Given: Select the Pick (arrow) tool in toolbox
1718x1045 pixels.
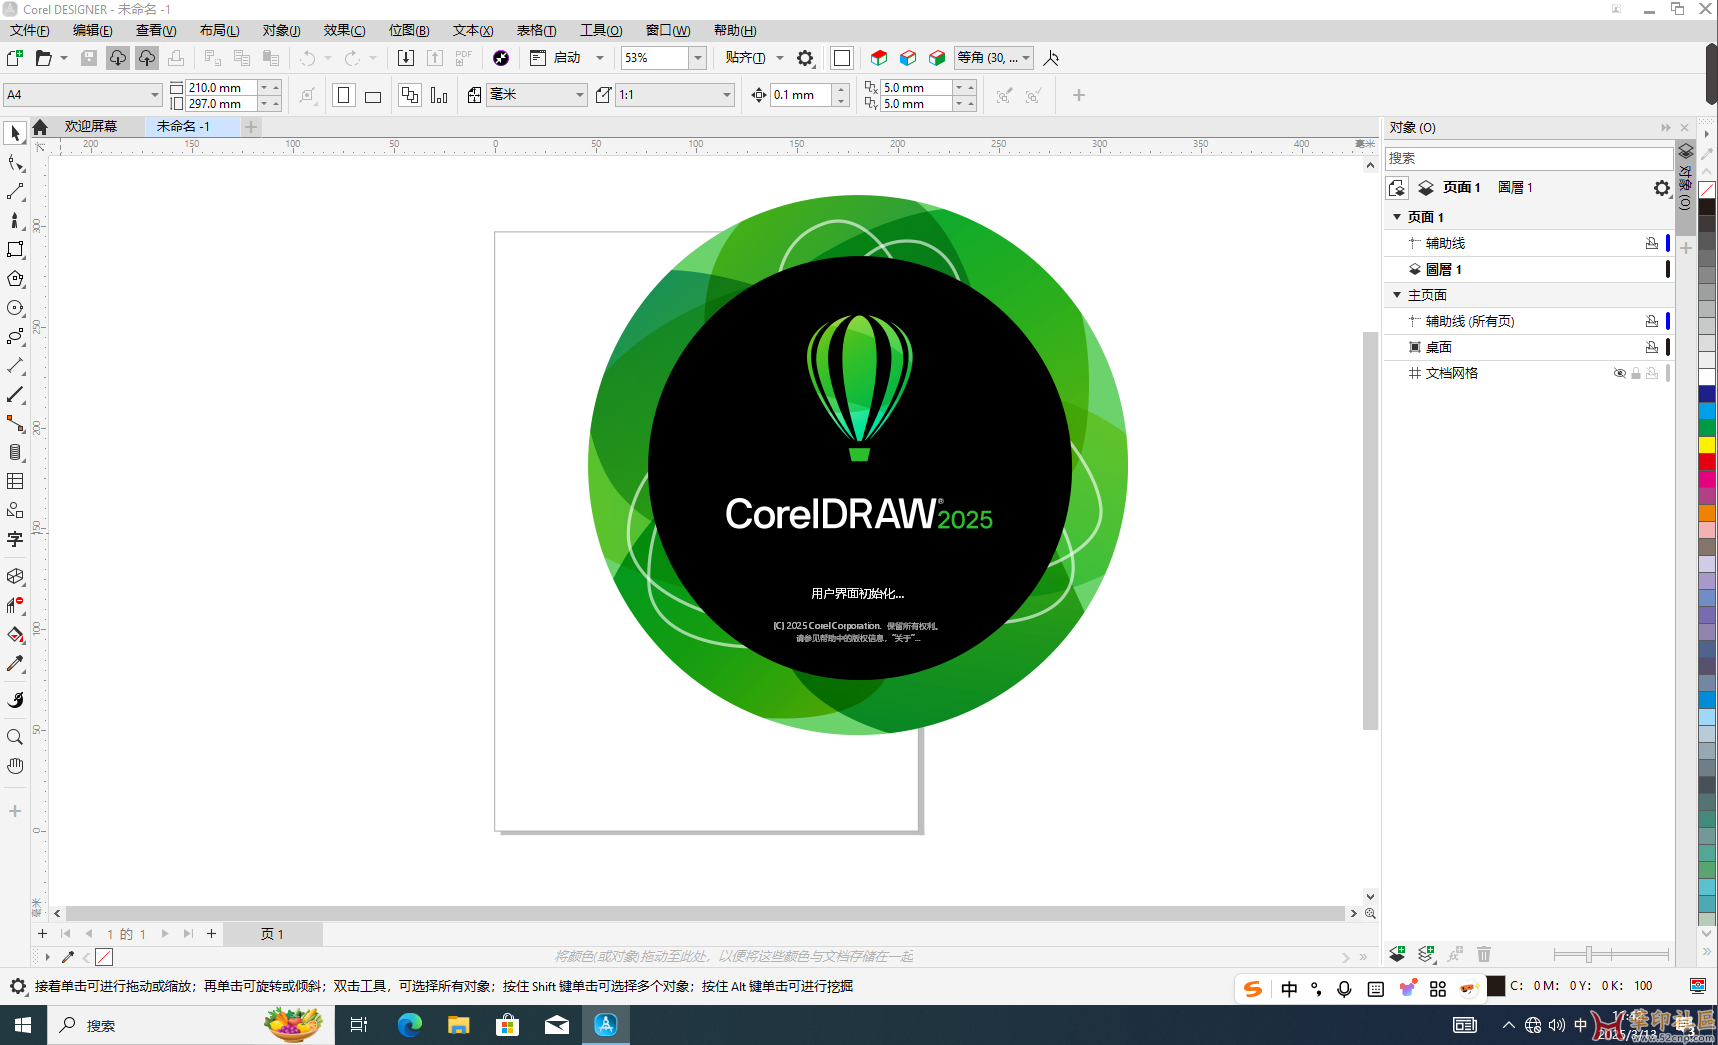Looking at the screenshot, I should (15, 133).
